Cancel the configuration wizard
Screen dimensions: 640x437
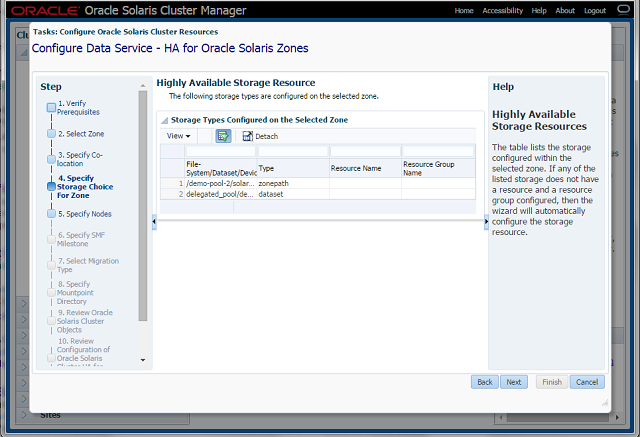click(x=587, y=382)
